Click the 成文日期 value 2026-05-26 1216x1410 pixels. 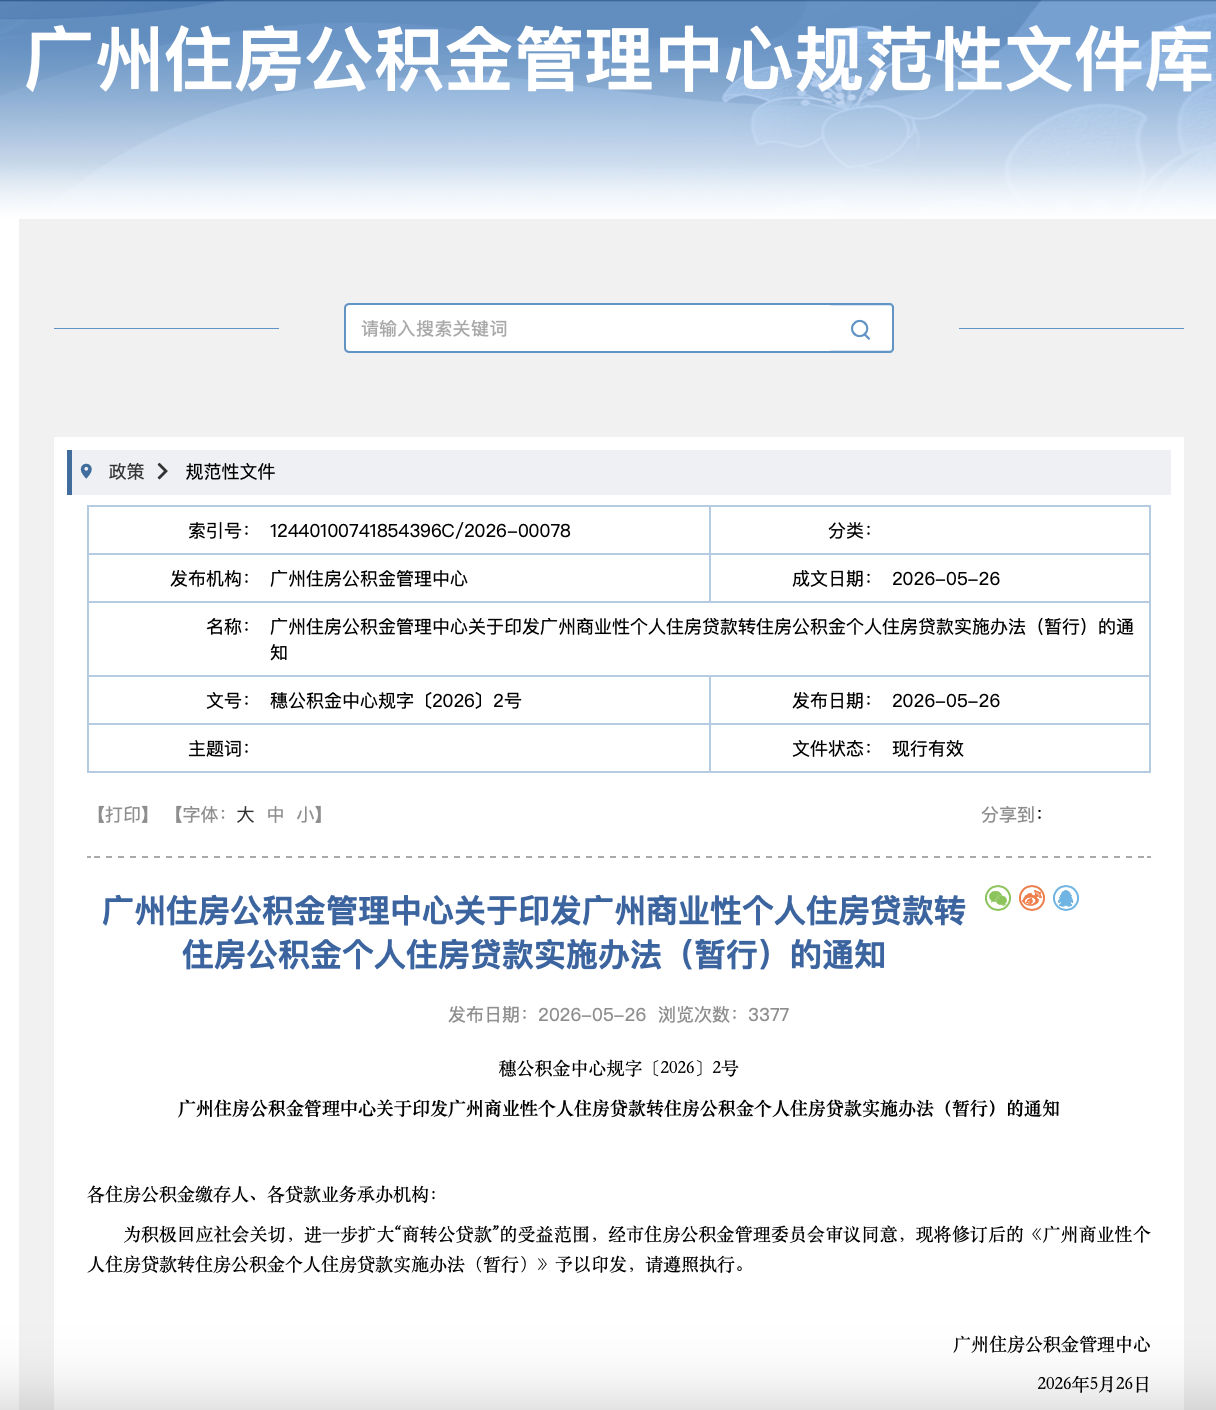pyautogui.click(x=946, y=579)
